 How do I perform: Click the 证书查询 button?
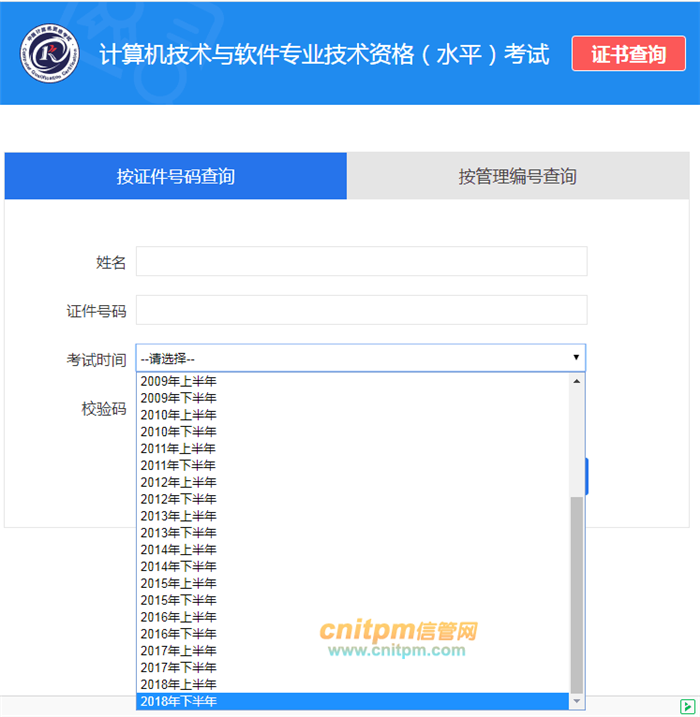[628, 54]
